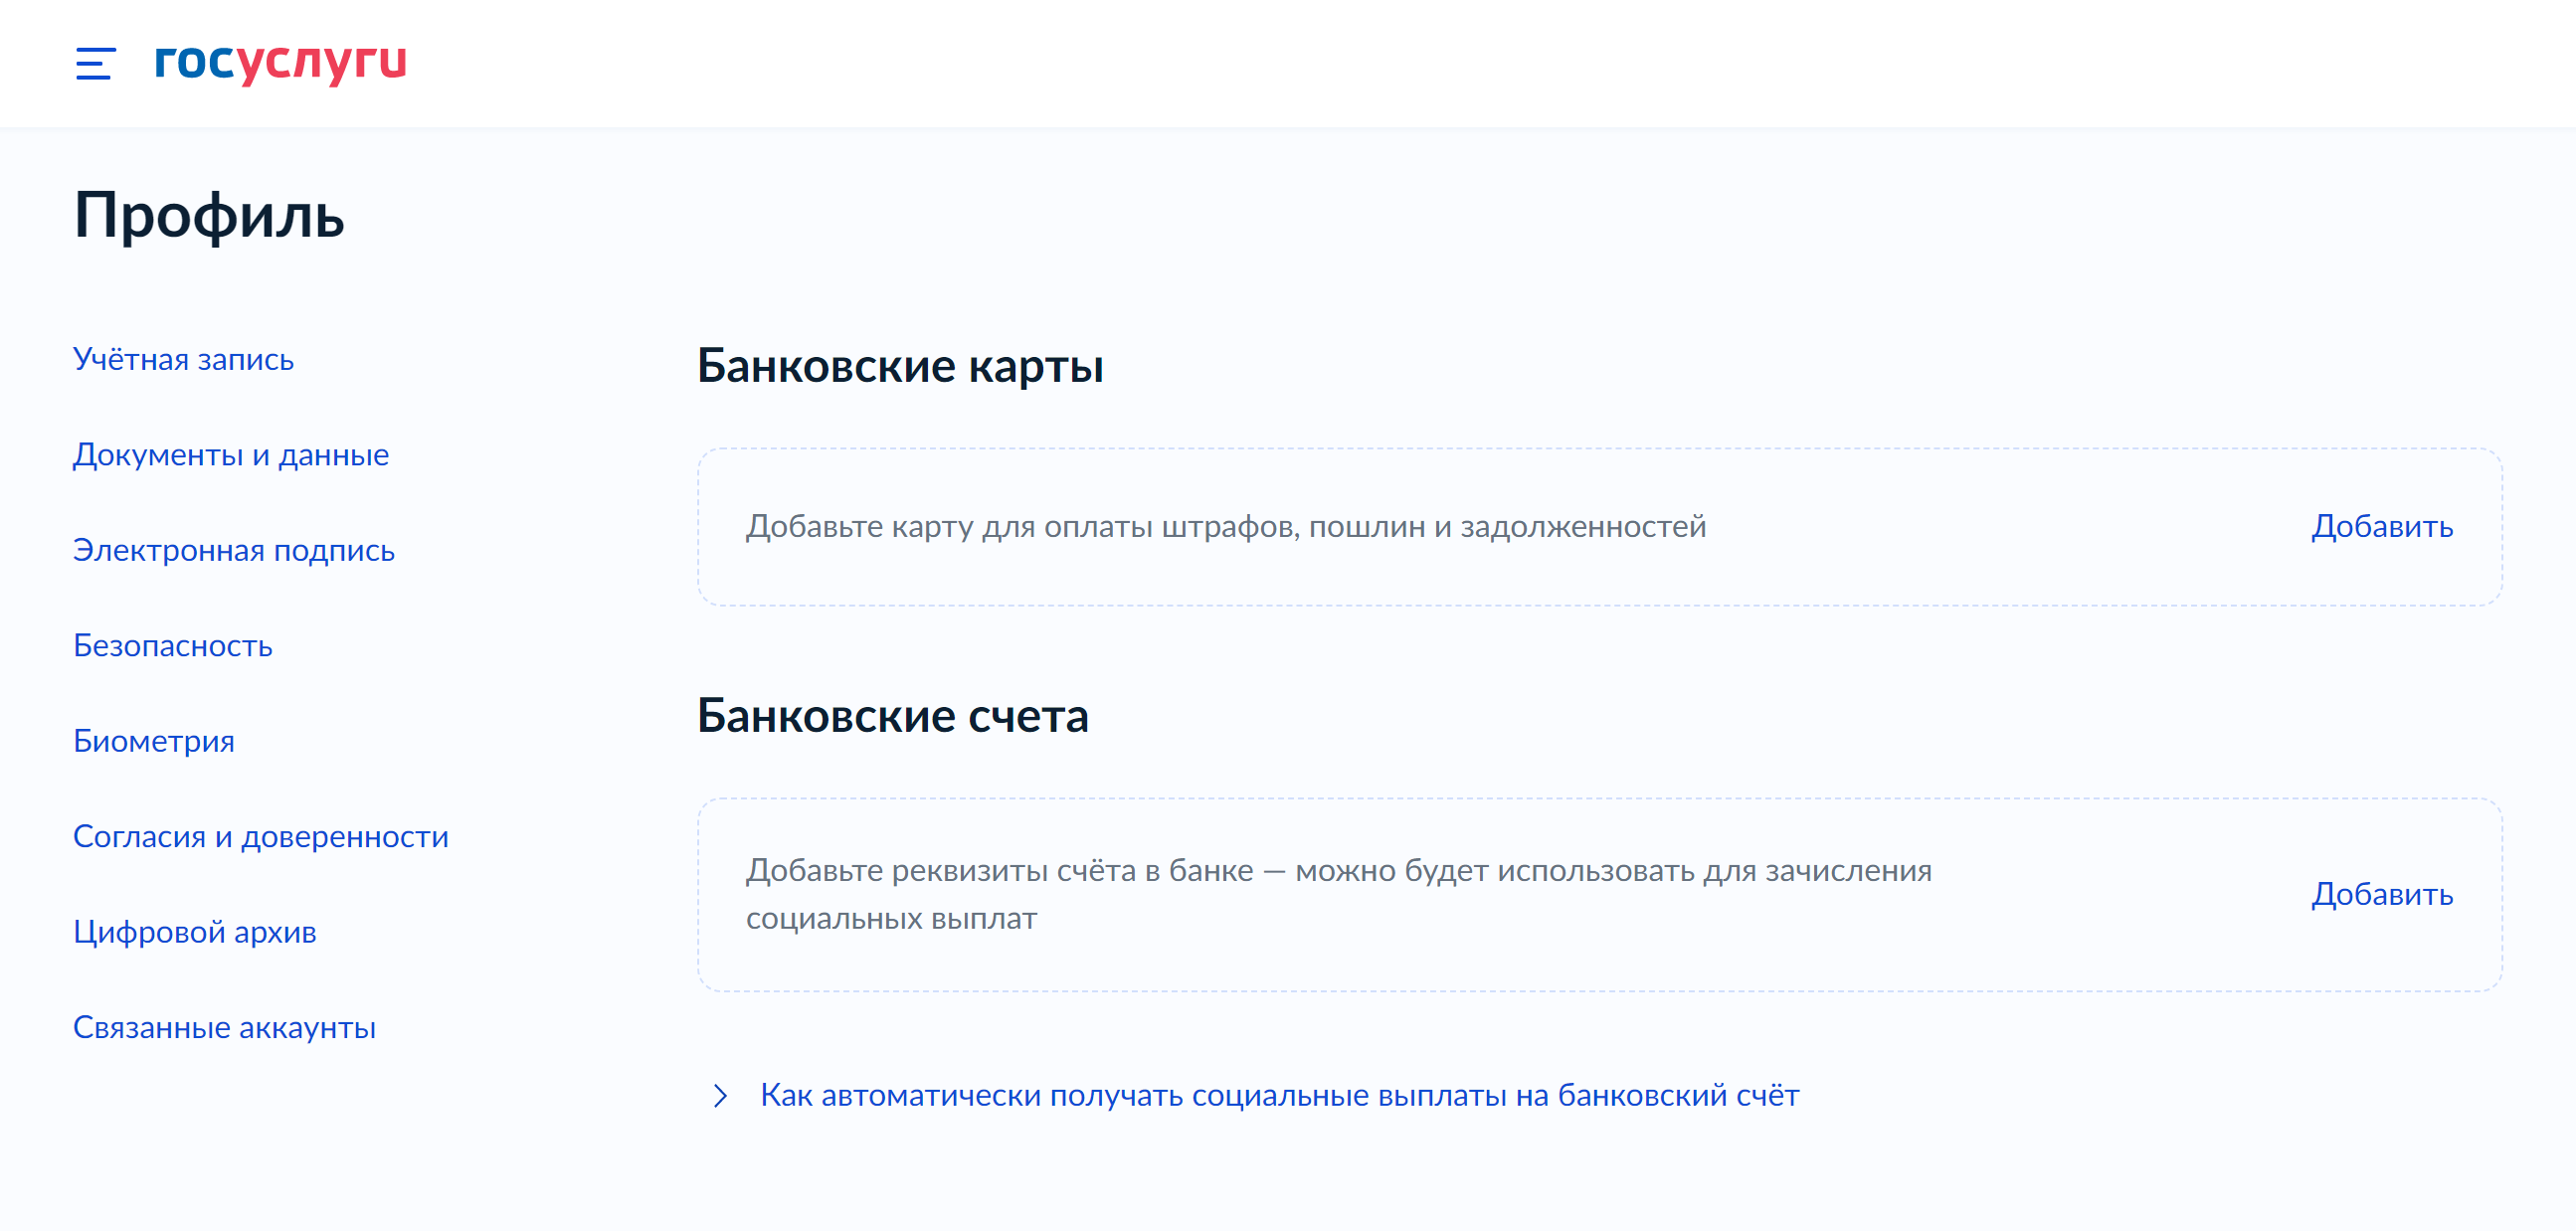
Task: Select Безопасность in sidebar
Action: 173,646
